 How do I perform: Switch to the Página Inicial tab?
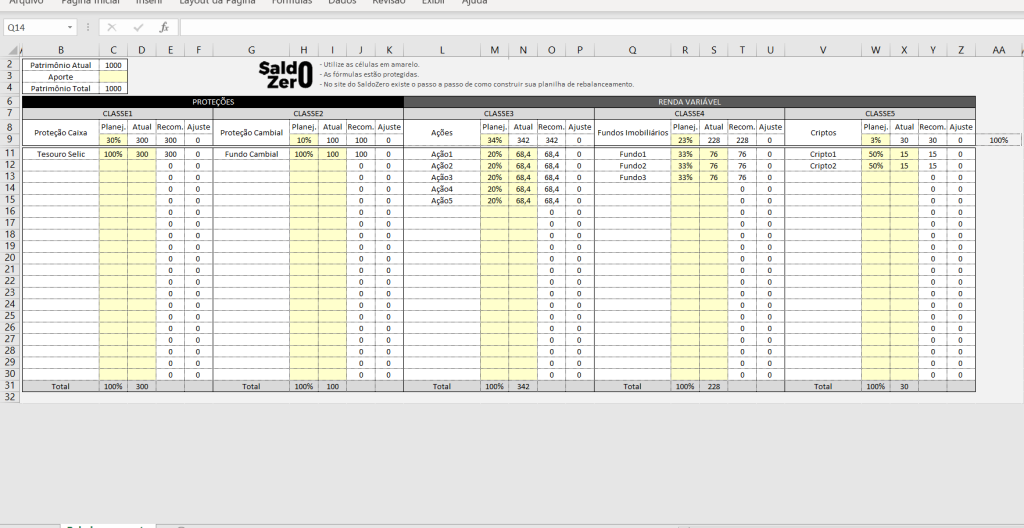tap(90, 2)
